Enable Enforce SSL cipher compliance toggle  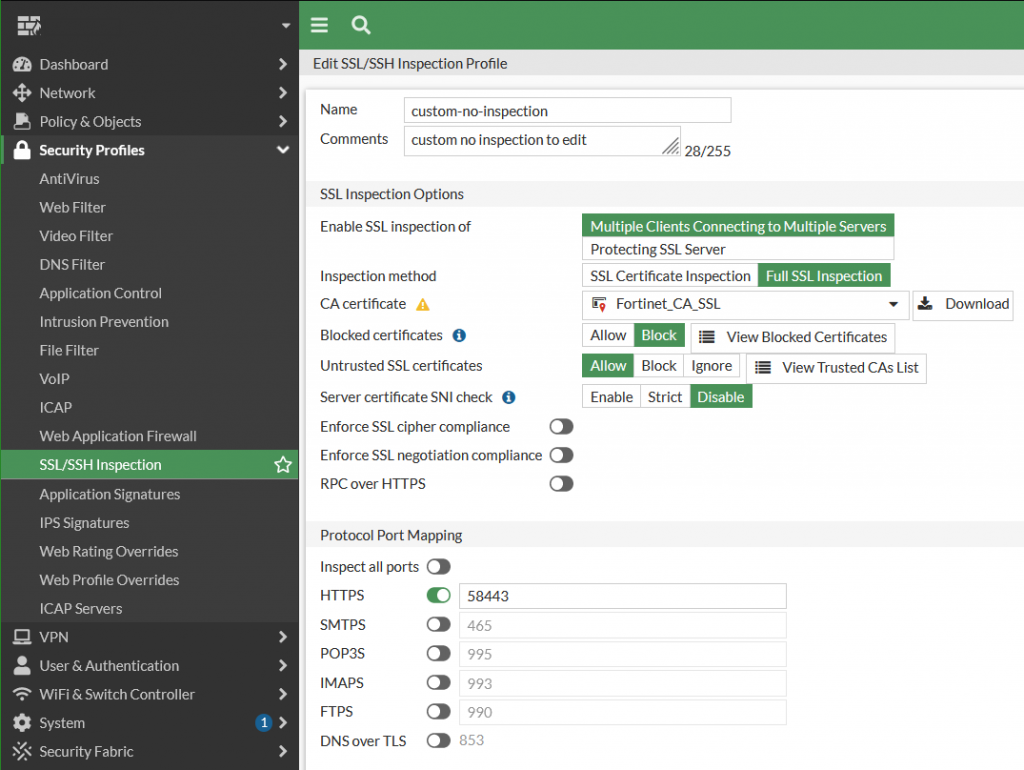(x=561, y=427)
